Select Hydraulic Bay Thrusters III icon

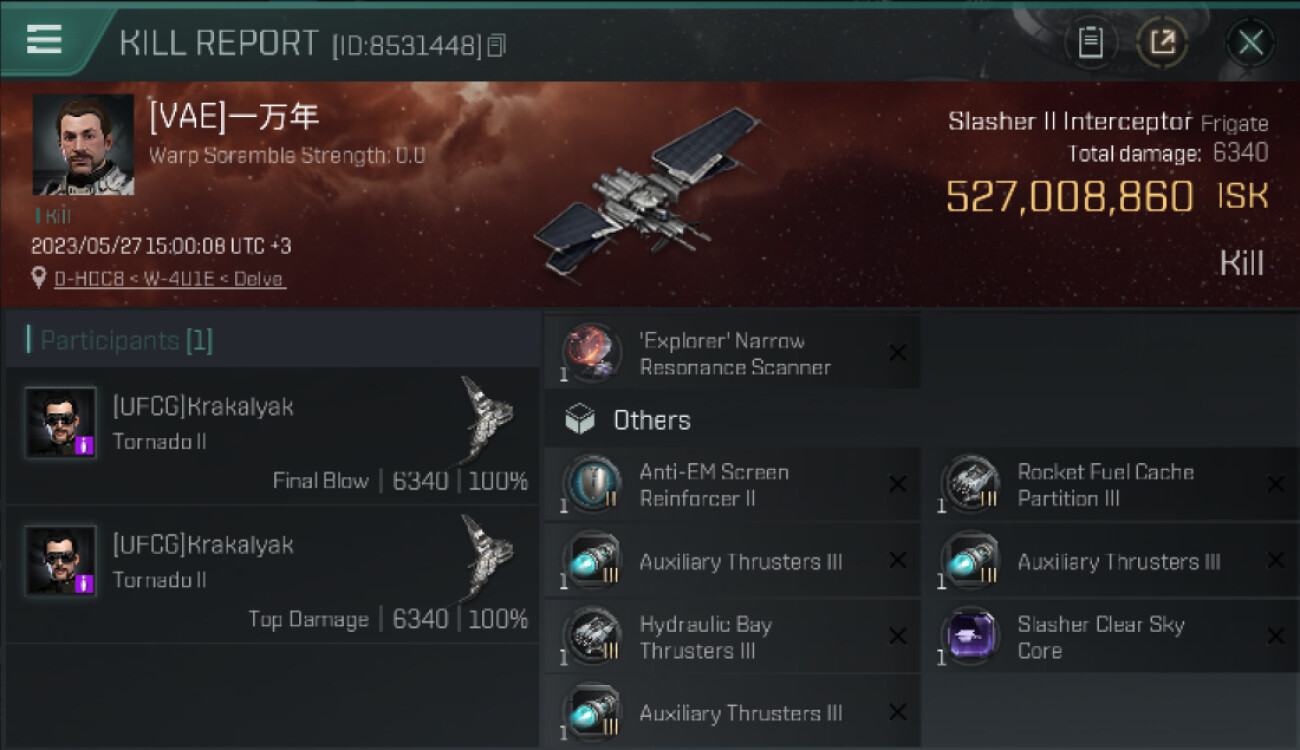591,636
